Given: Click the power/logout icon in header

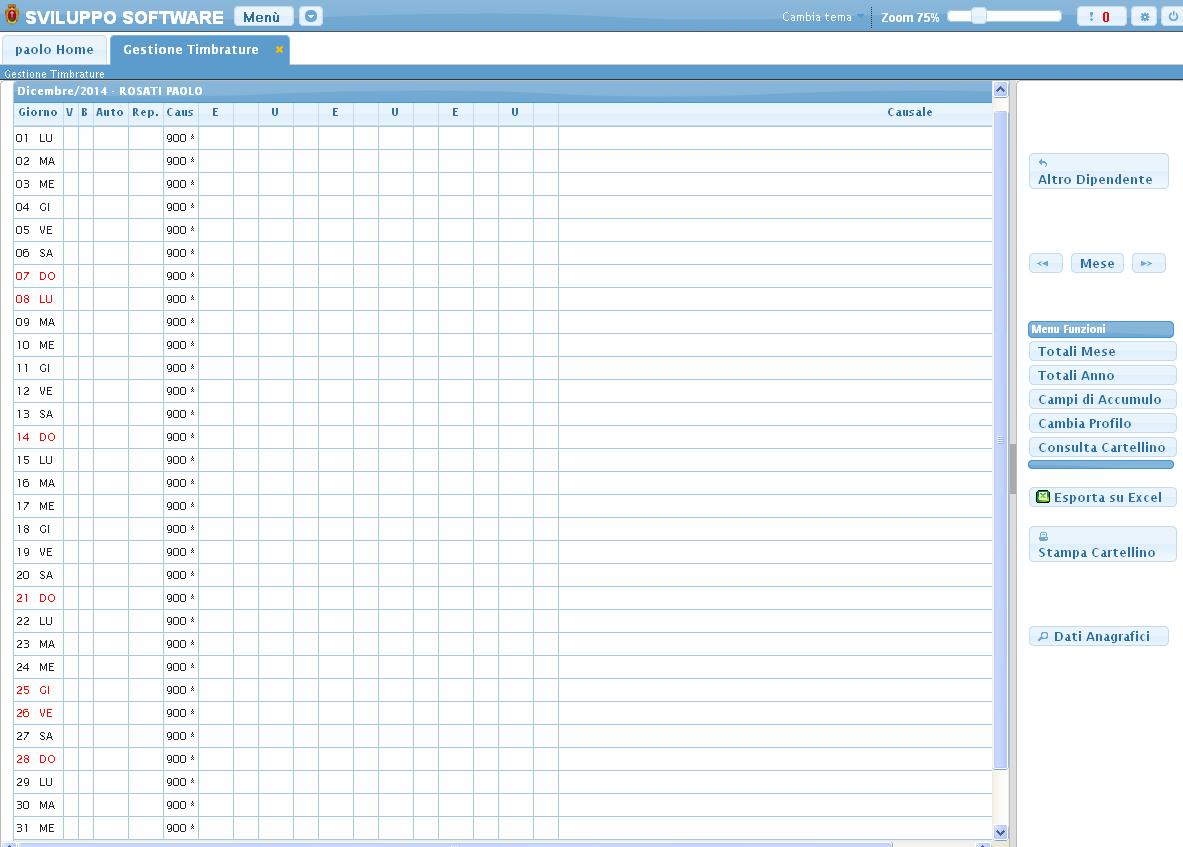Looking at the screenshot, I should [x=1172, y=17].
